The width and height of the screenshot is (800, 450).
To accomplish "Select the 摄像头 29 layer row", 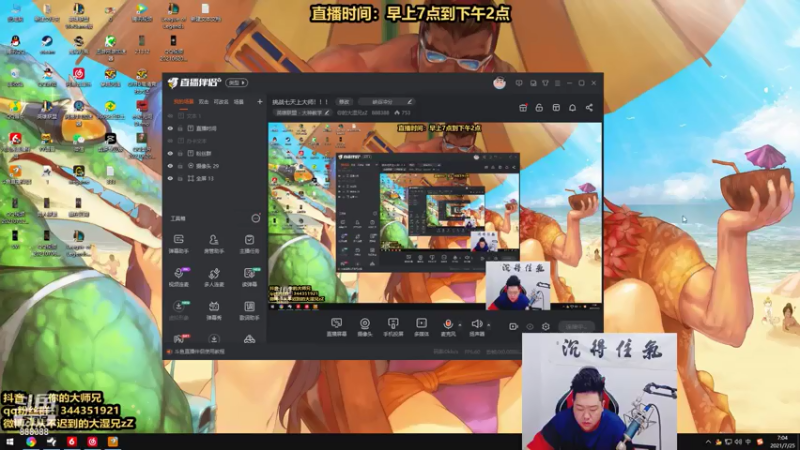I will 214,166.
